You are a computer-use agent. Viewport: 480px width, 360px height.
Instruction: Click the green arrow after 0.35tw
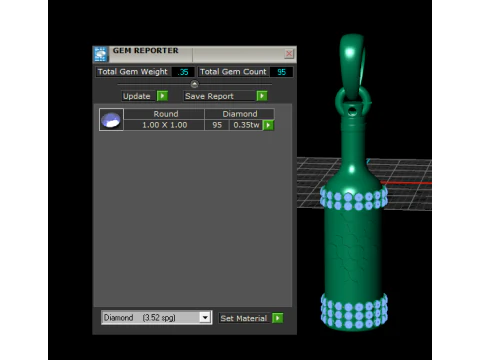point(268,125)
